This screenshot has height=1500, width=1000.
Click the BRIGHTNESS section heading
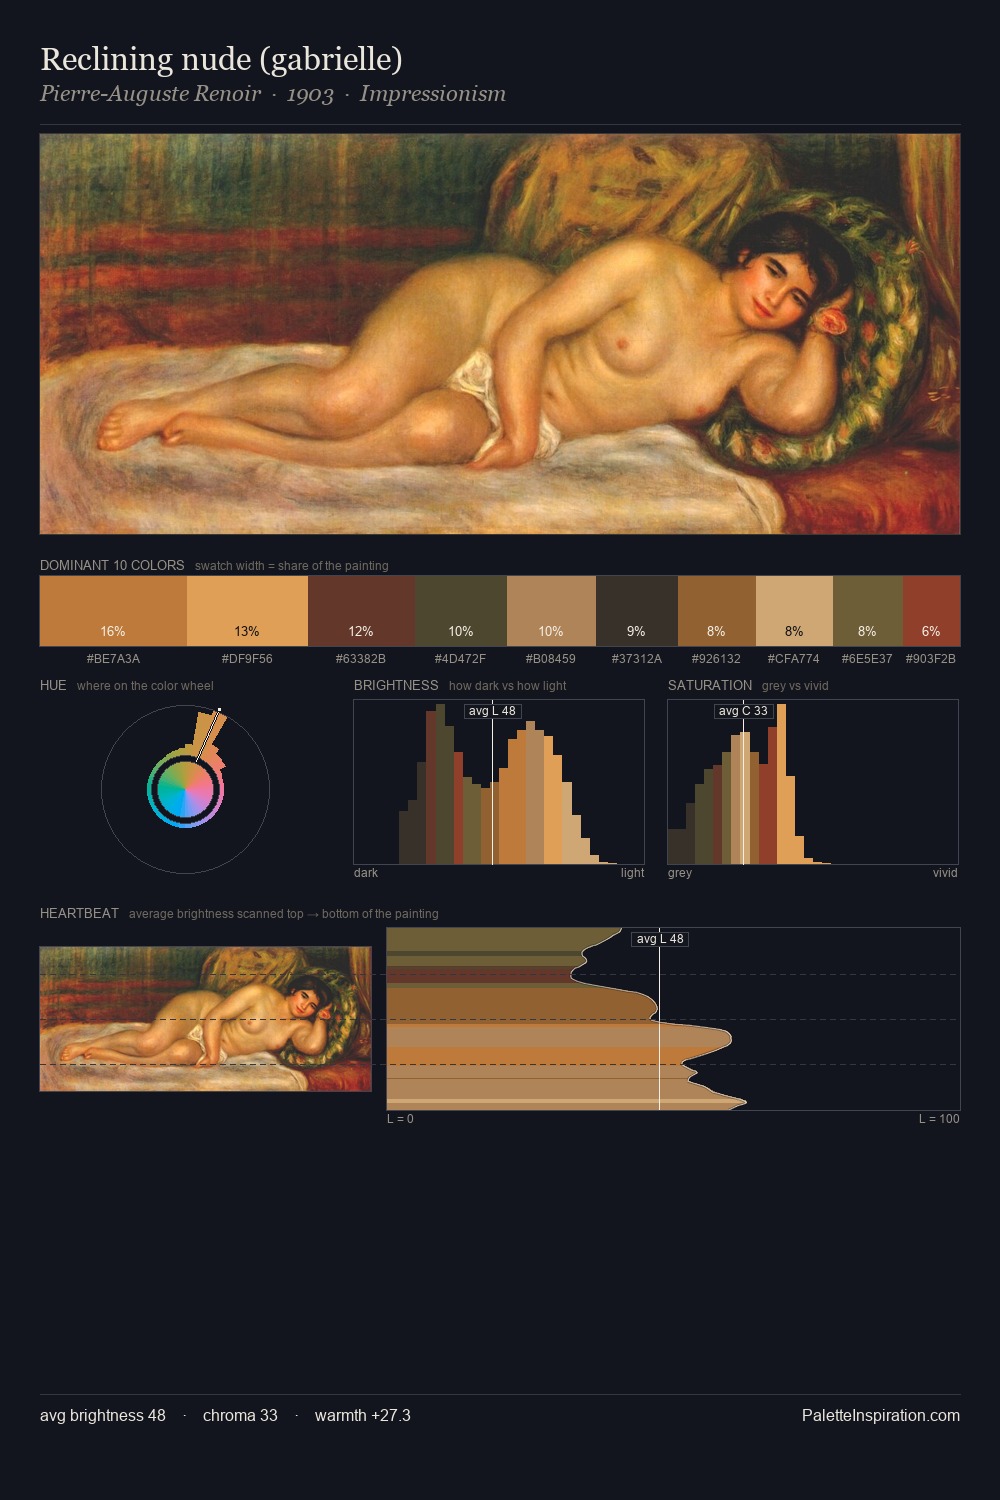[x=396, y=685]
